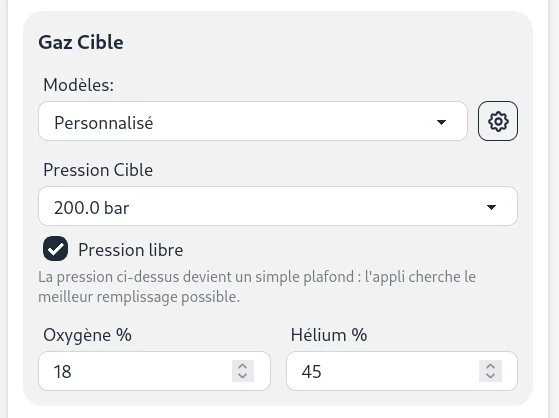559x418 pixels.
Task: Click the Pression libre help description text
Action: coord(257,287)
